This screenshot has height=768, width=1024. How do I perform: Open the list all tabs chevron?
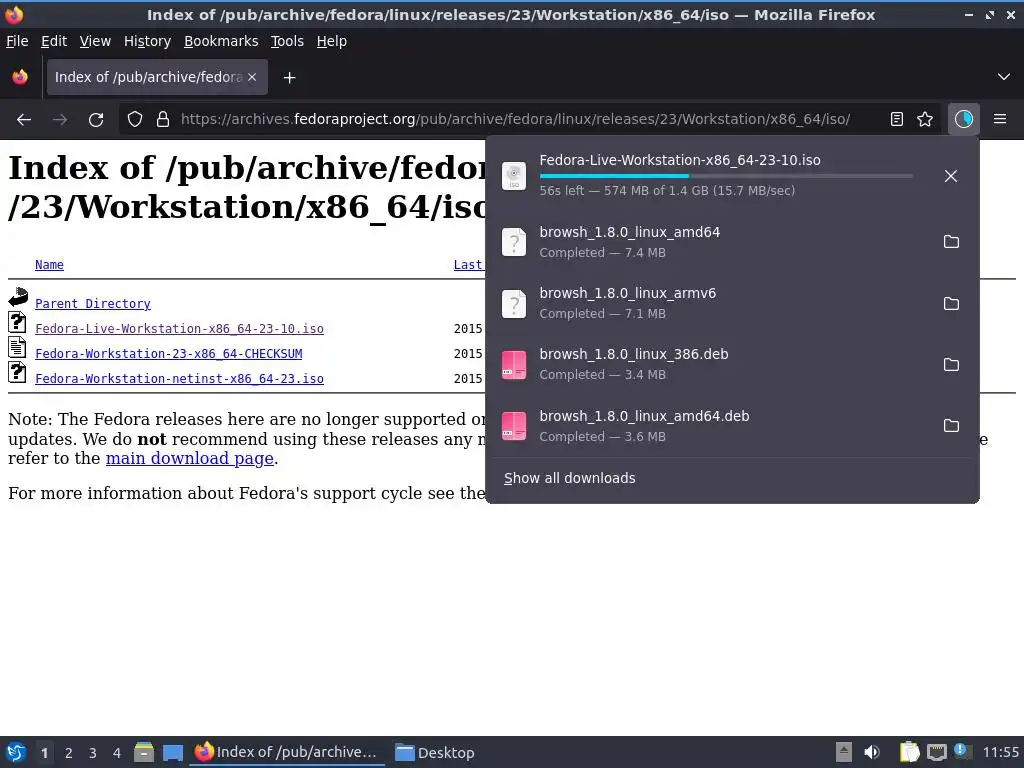click(x=1004, y=77)
